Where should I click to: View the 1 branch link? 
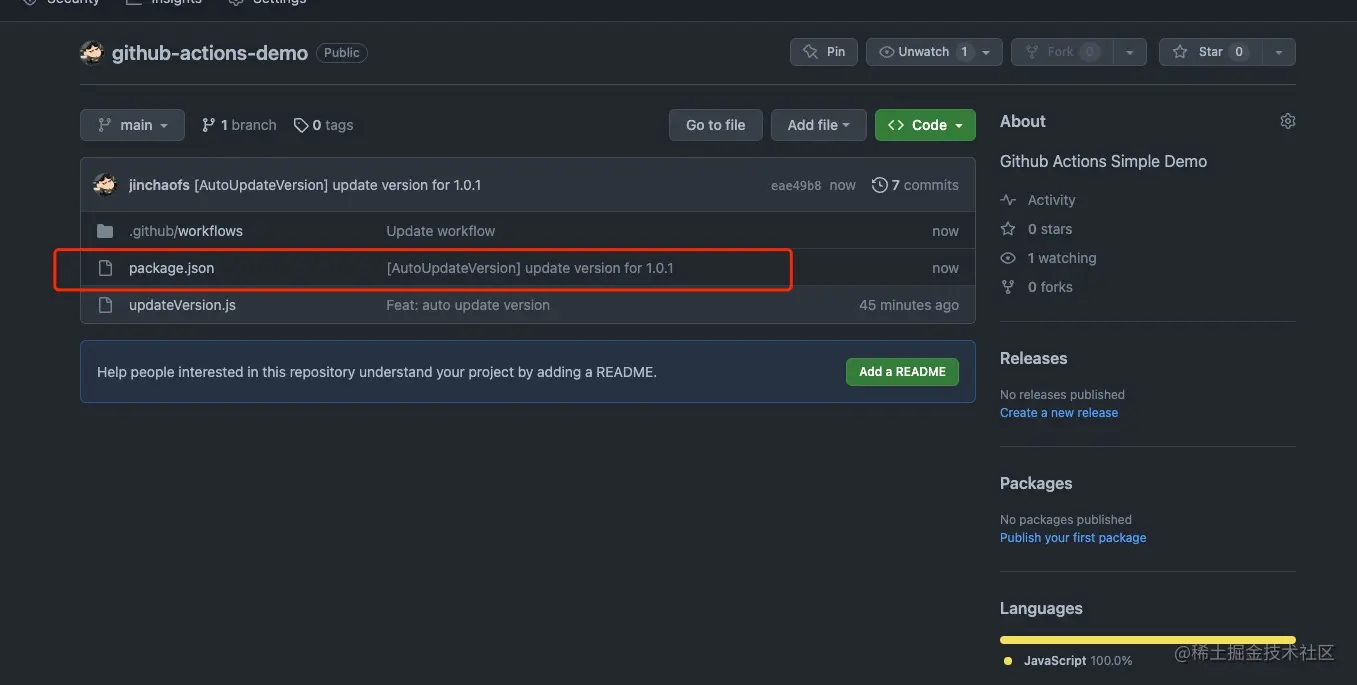click(x=239, y=125)
